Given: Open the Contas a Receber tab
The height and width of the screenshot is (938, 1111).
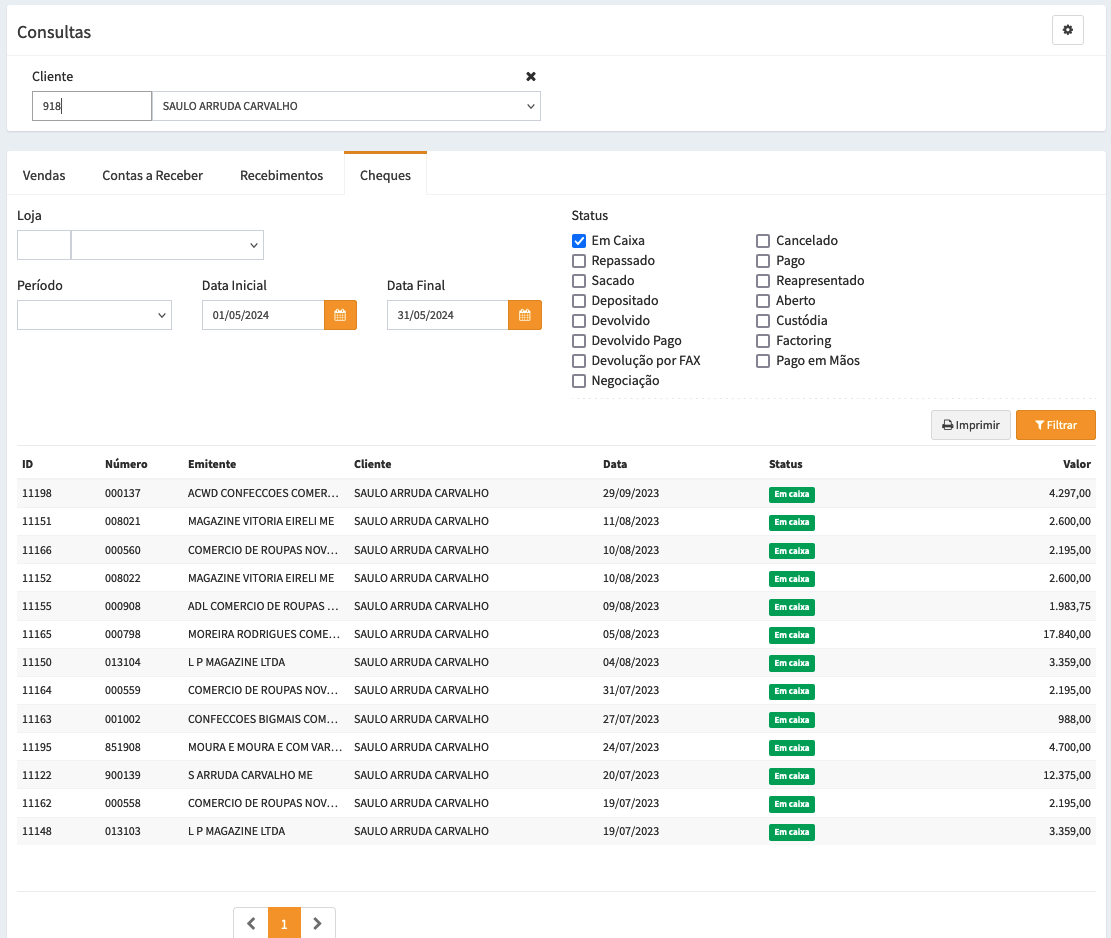Looking at the screenshot, I should pyautogui.click(x=152, y=175).
